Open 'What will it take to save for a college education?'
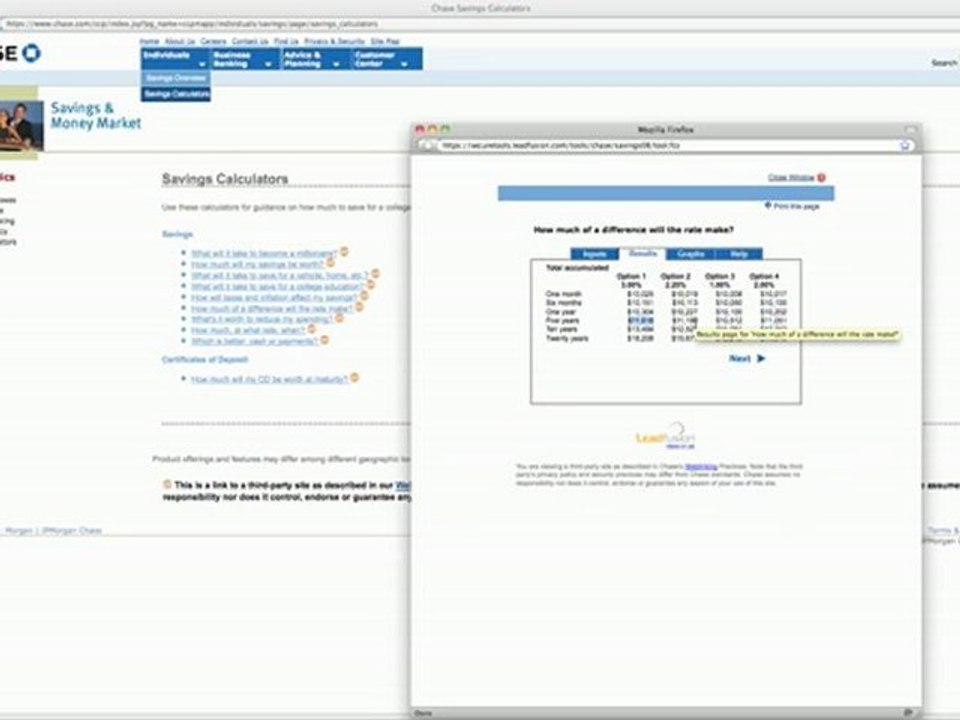The width and height of the screenshot is (960, 720). coord(277,287)
